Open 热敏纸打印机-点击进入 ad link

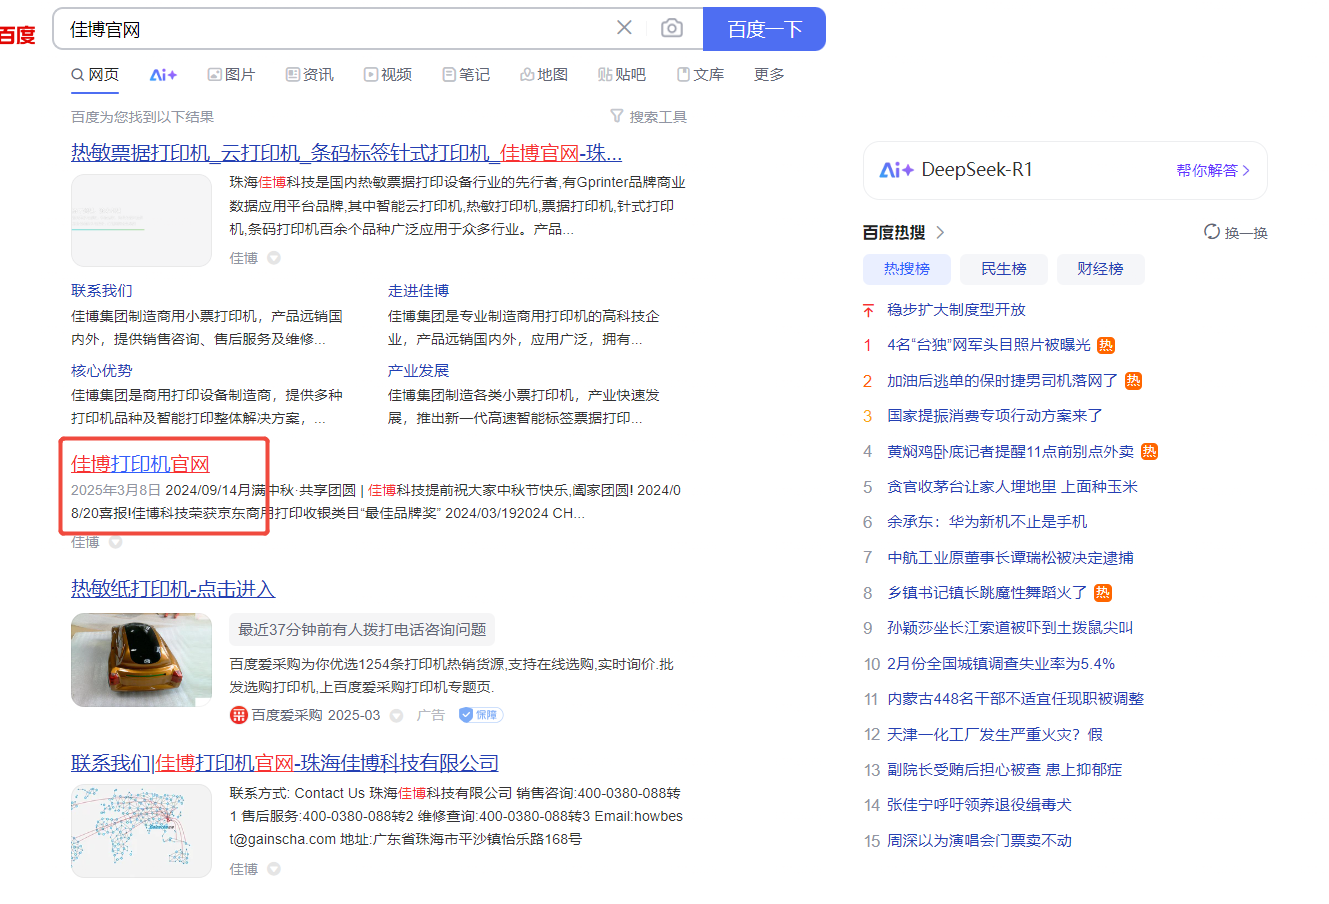pos(172,588)
